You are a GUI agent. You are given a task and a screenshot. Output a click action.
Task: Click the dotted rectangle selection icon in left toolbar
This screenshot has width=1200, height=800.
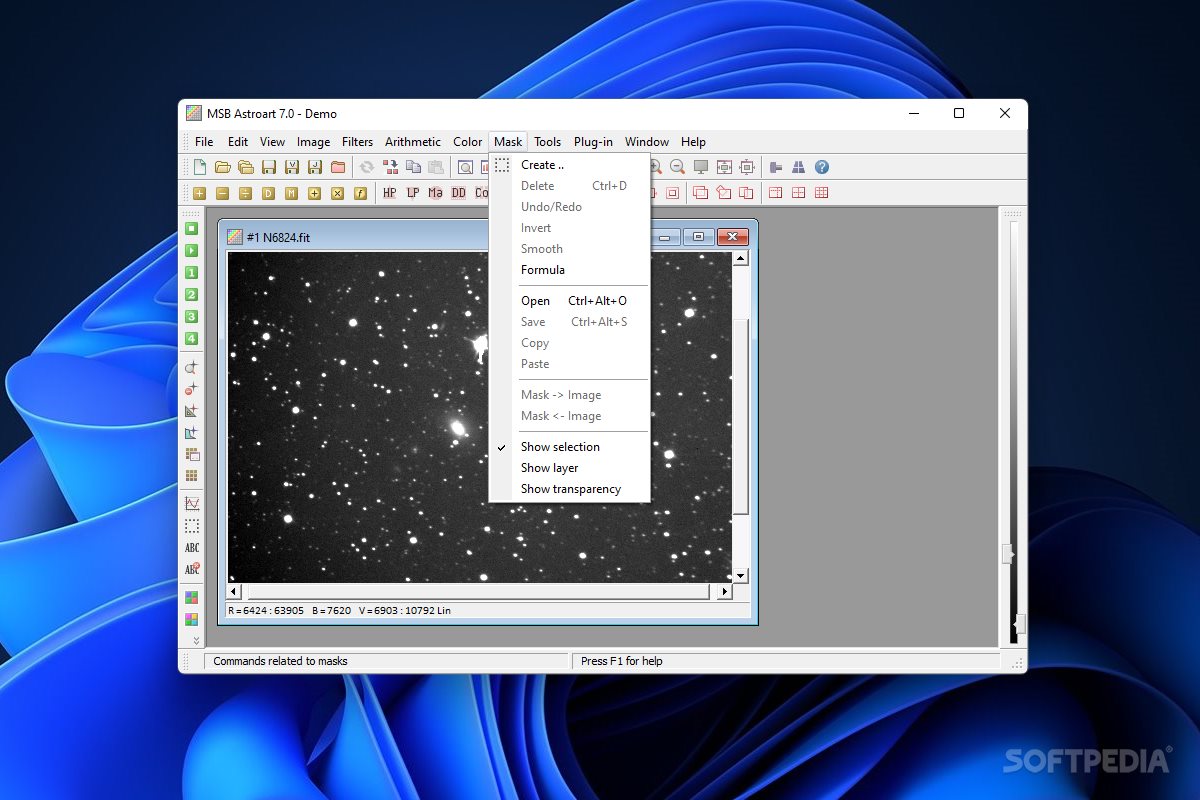pos(191,525)
